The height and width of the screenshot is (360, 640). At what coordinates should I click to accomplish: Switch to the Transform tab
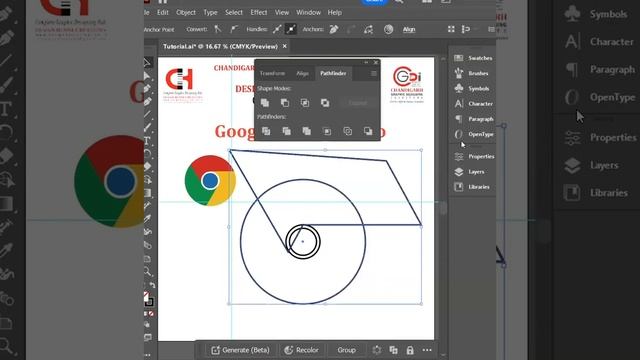[272, 73]
